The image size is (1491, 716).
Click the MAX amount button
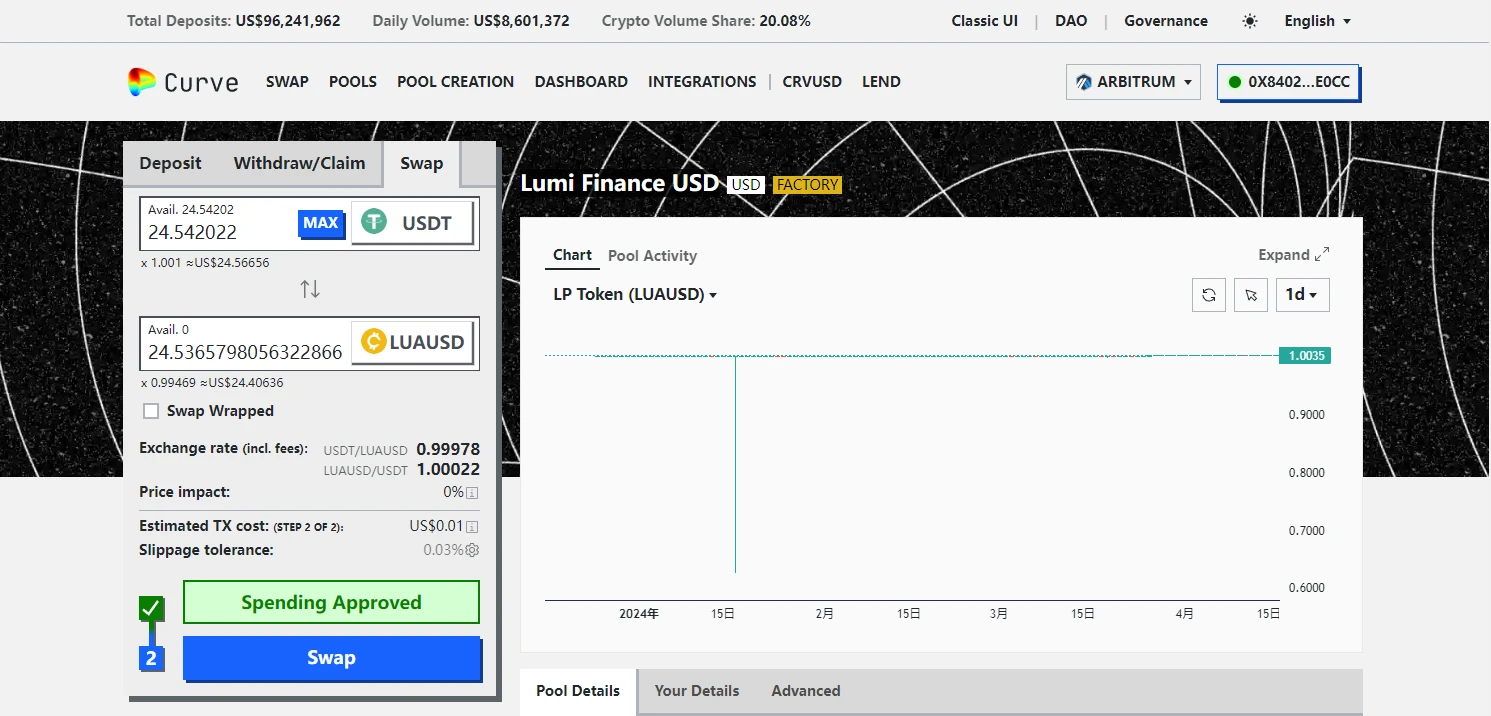coord(320,223)
